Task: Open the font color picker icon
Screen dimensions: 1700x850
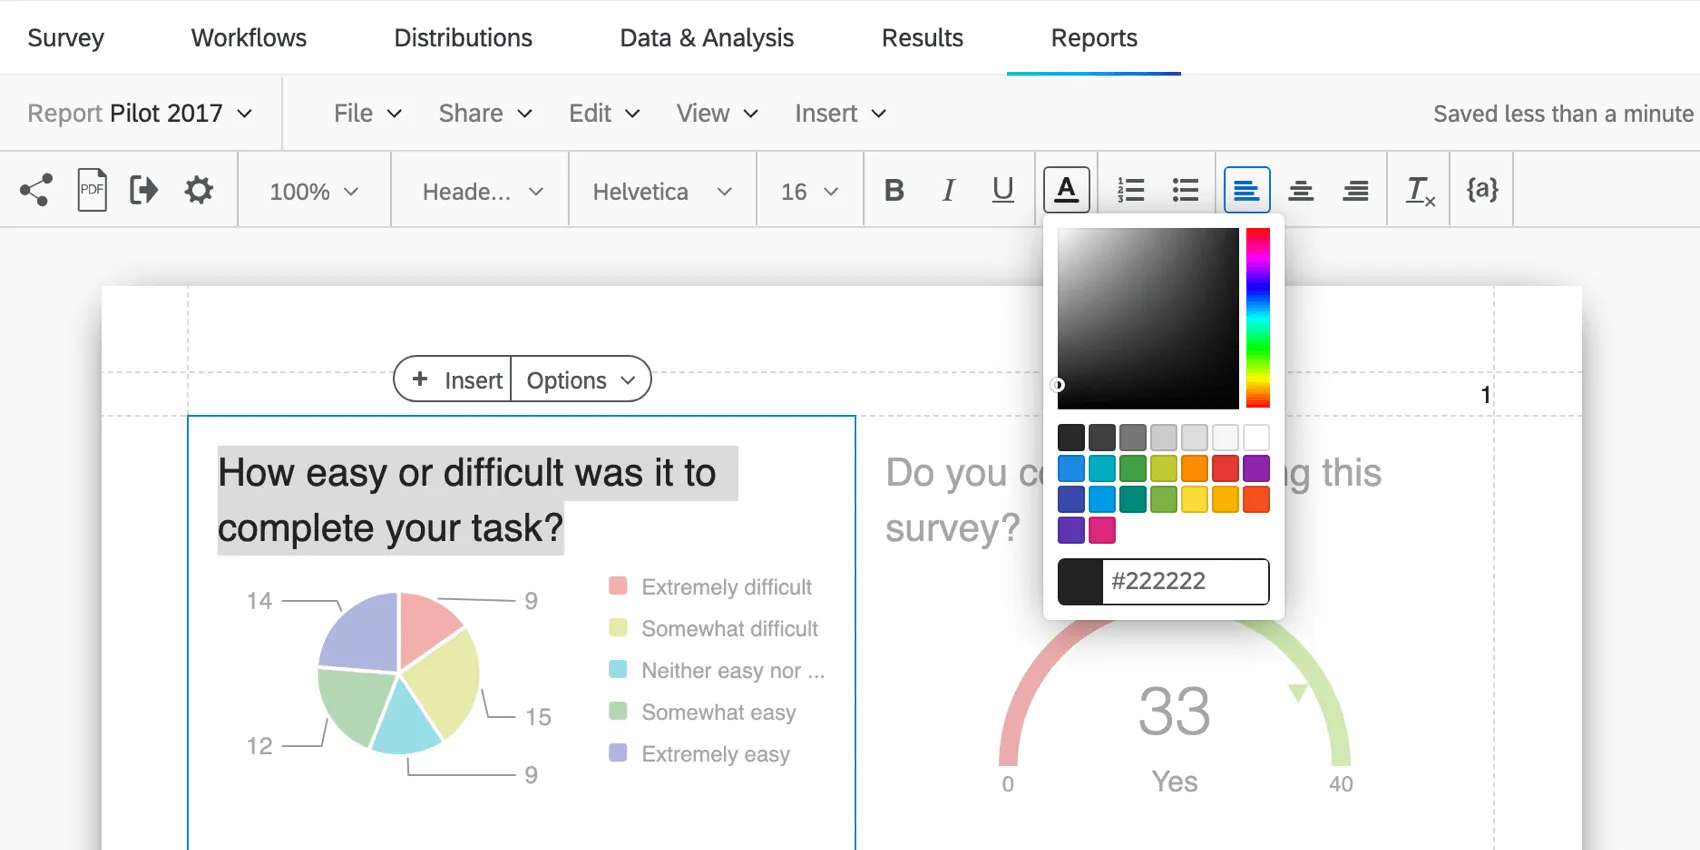Action: tap(1066, 189)
